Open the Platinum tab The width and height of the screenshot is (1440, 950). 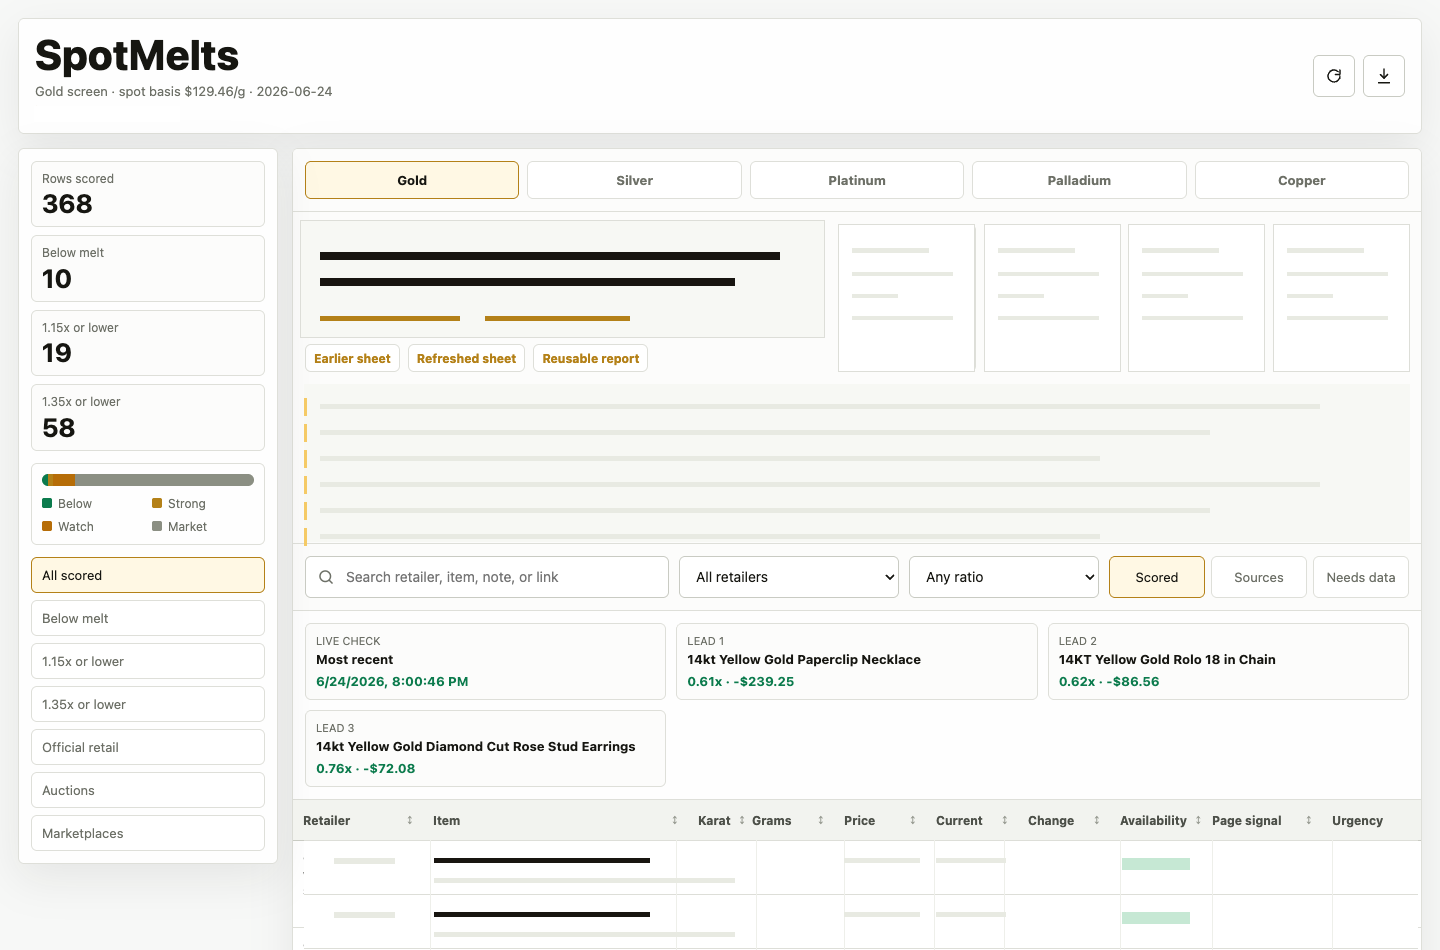point(857,180)
